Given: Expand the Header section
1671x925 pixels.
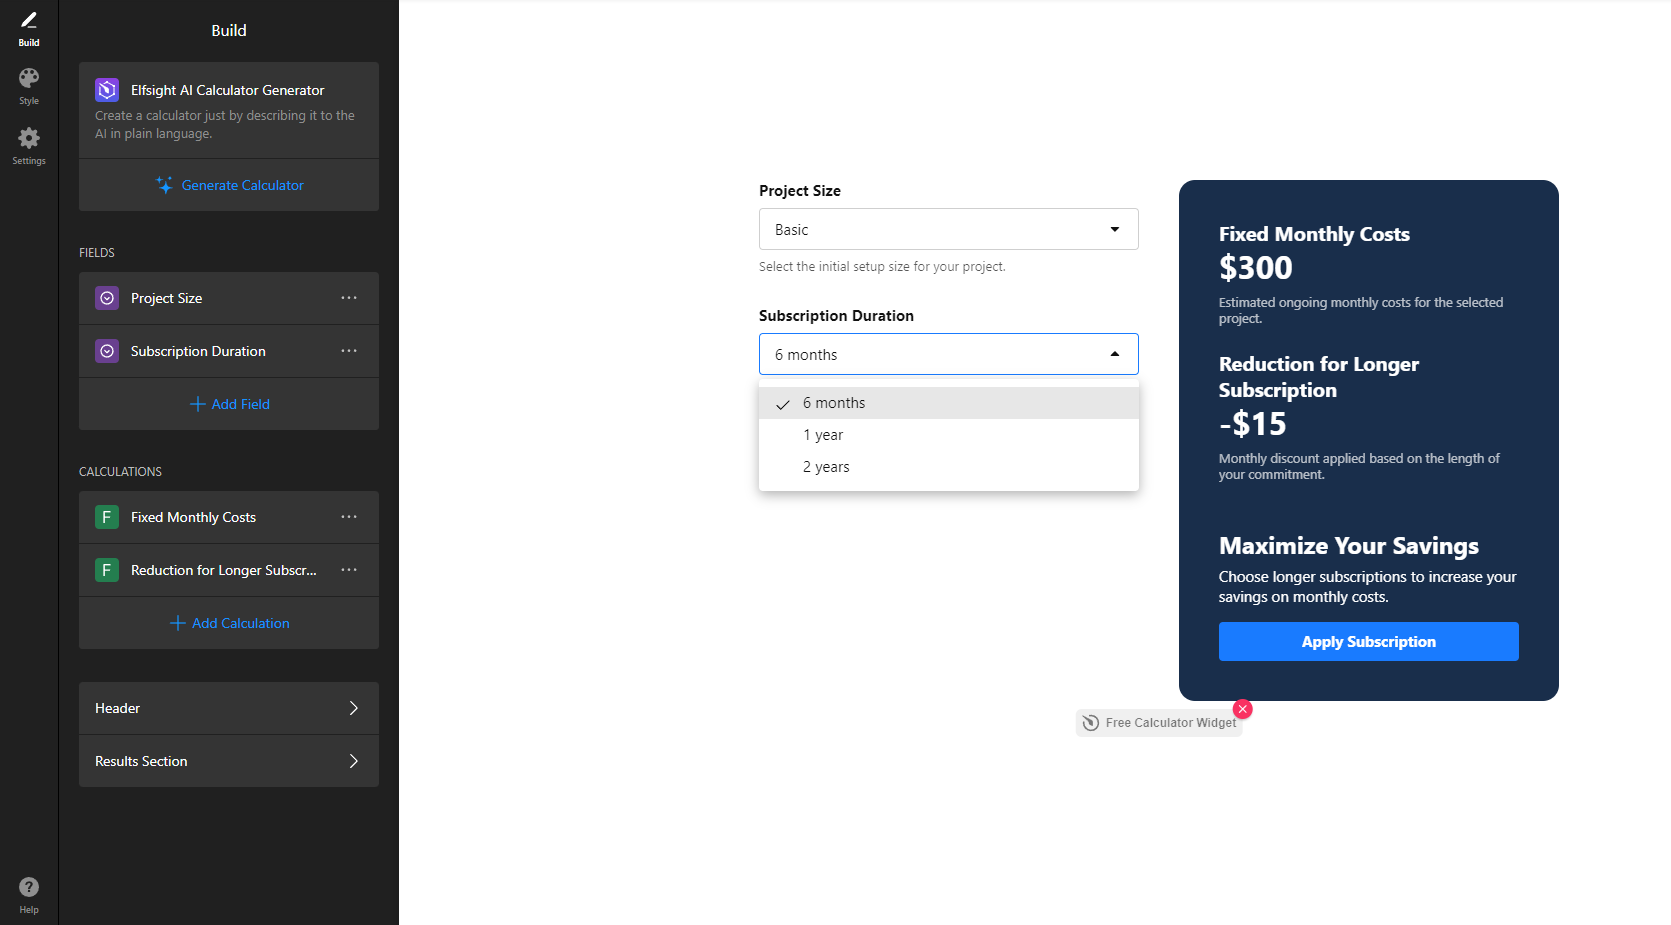Looking at the screenshot, I should coord(229,708).
